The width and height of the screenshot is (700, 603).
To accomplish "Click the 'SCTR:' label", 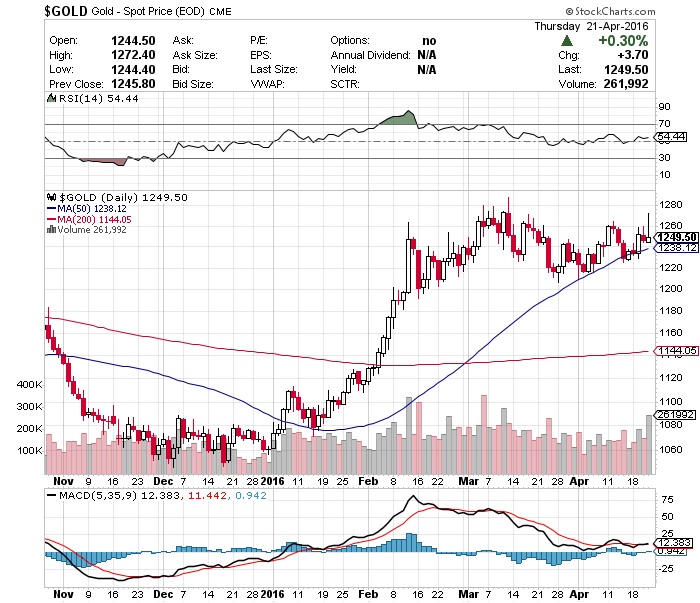I will [345, 84].
